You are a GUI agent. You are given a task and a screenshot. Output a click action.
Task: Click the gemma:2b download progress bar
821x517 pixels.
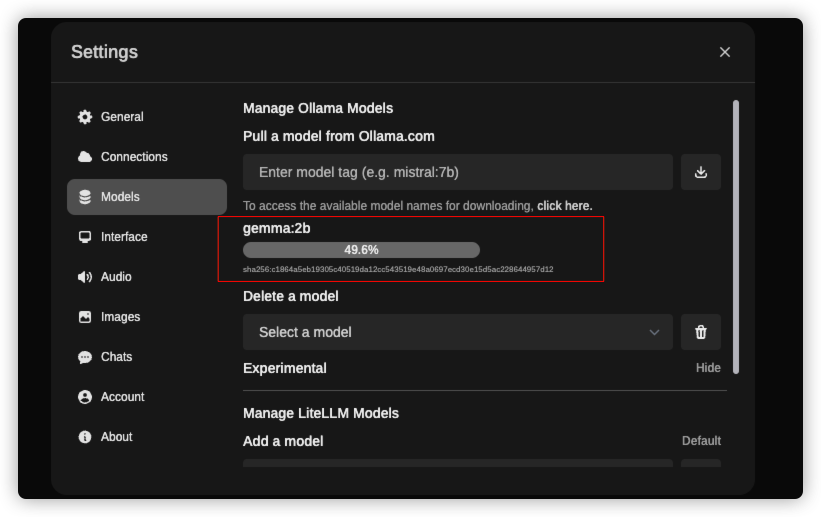tap(361, 250)
